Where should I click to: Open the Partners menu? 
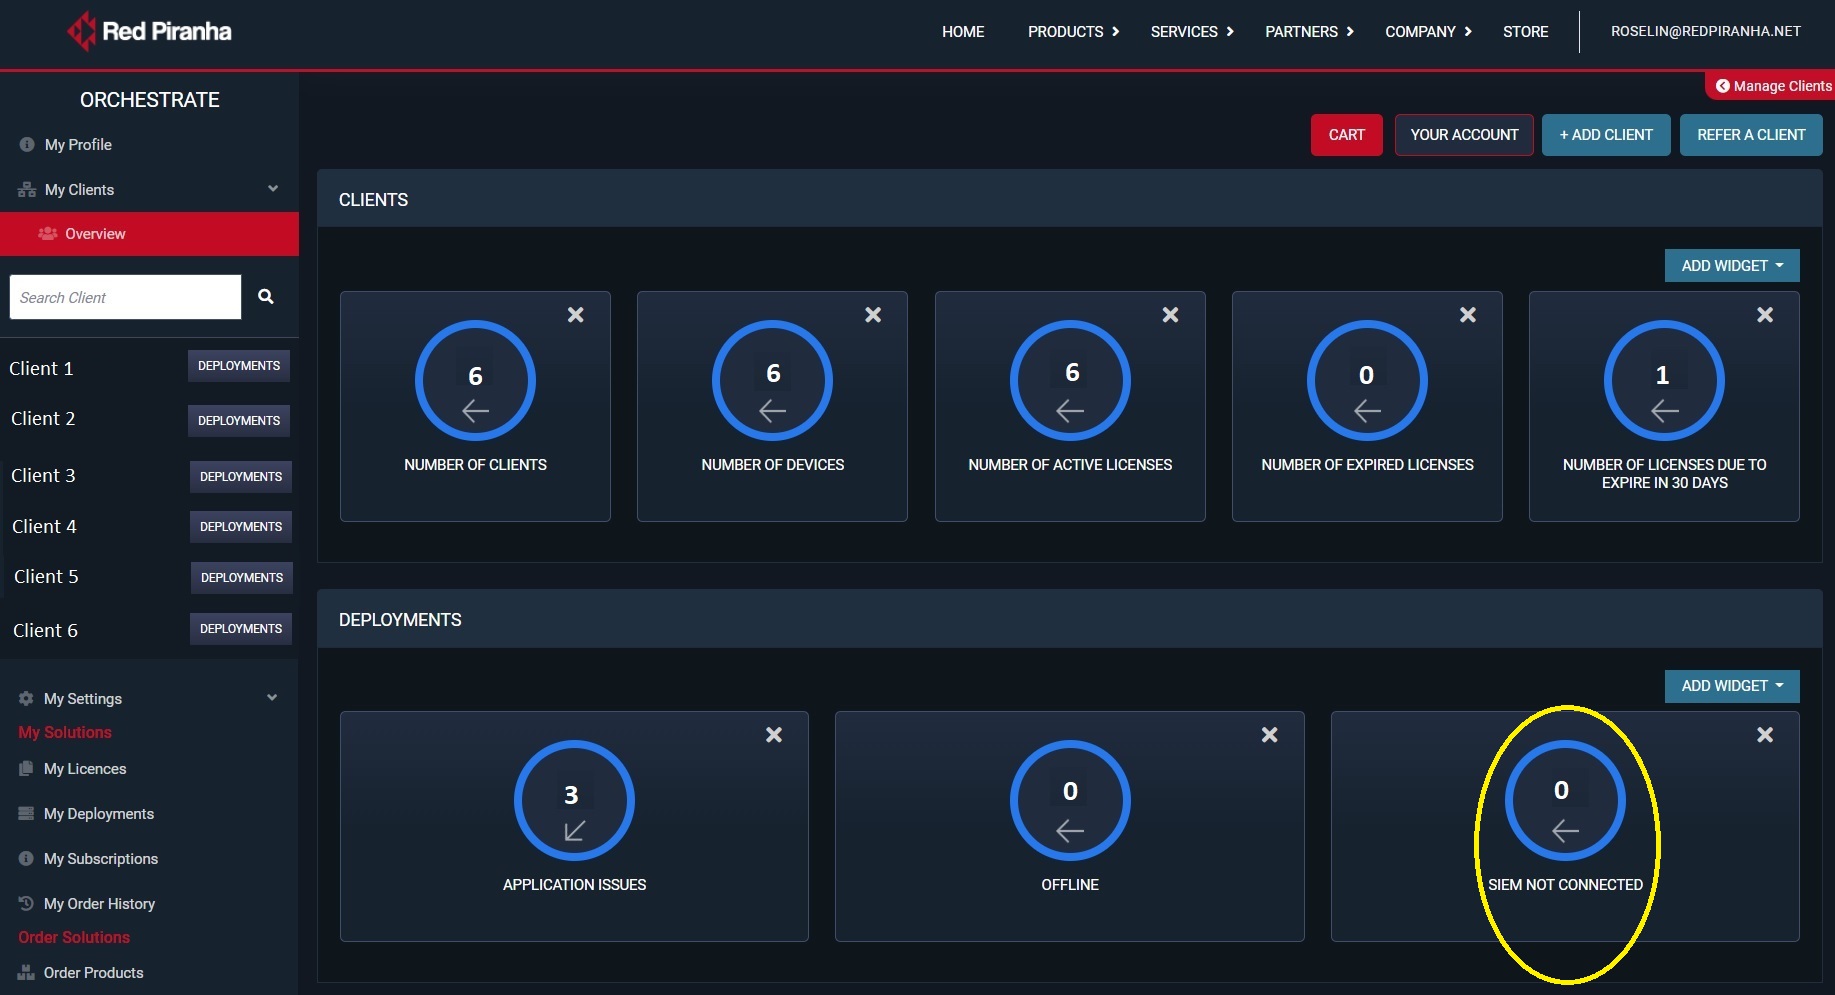(1309, 32)
